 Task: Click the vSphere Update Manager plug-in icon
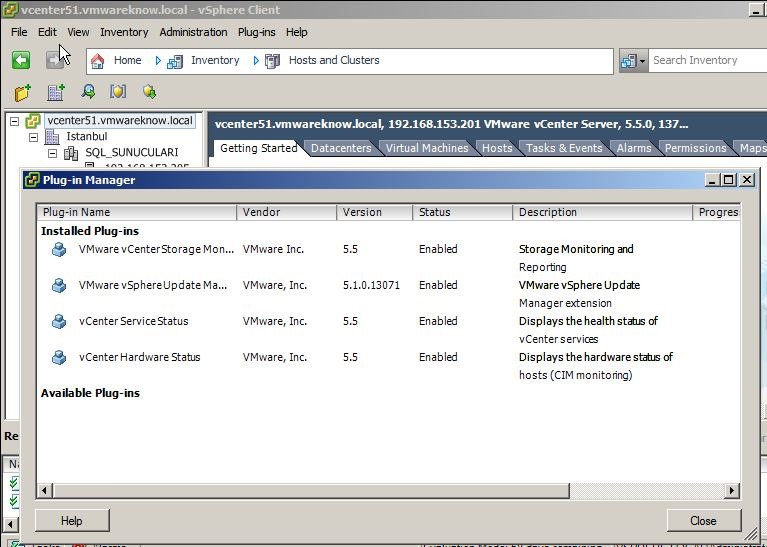[x=59, y=285]
